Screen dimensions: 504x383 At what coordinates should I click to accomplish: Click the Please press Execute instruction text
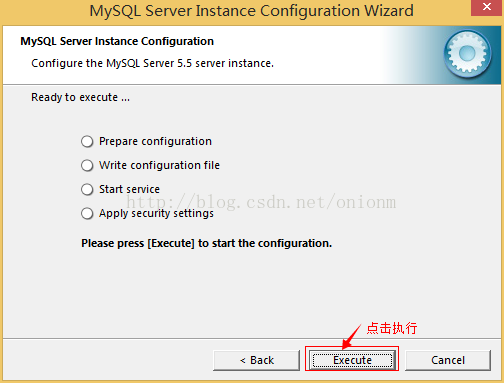[207, 243]
